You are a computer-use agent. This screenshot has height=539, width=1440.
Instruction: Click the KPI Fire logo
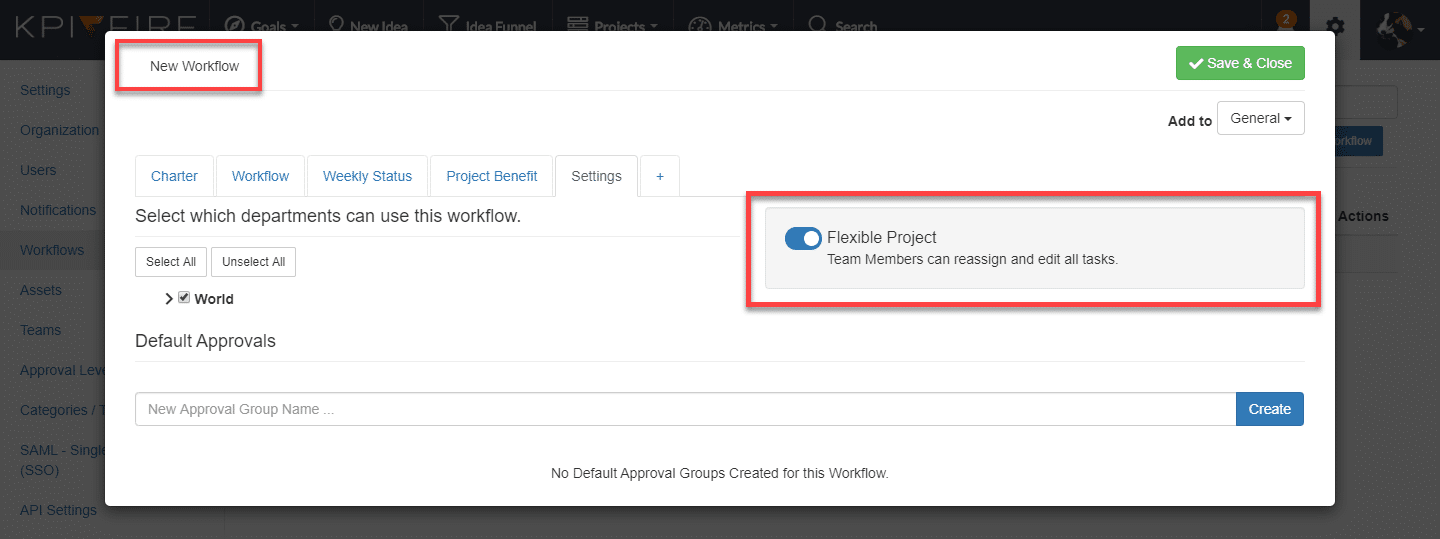tap(100, 26)
